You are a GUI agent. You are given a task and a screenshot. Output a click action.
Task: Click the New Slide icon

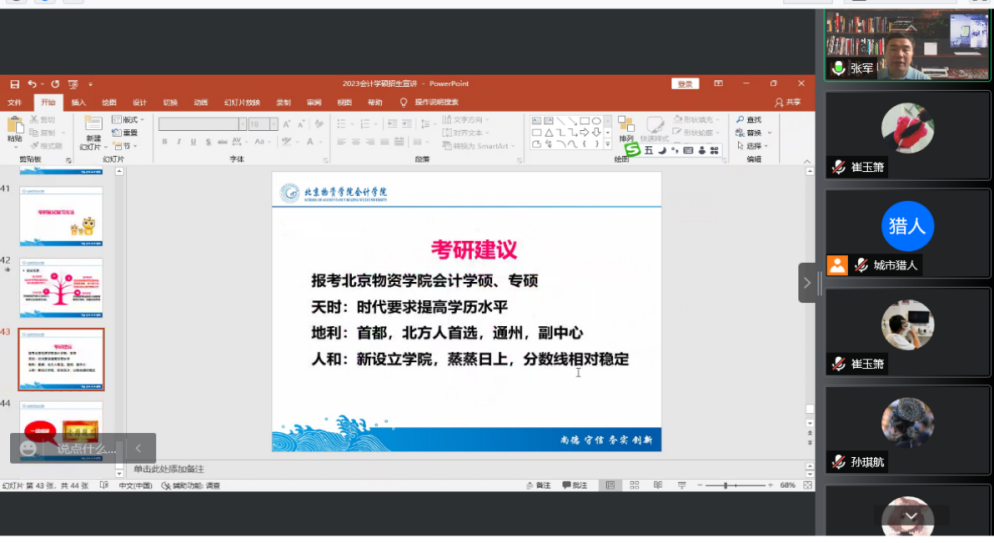tap(93, 125)
